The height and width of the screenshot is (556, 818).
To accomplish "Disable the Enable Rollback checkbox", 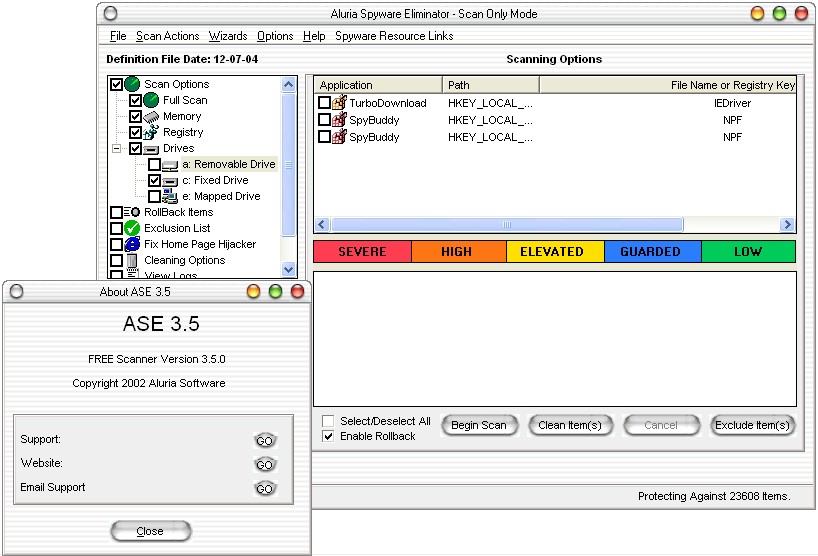I will [328, 436].
